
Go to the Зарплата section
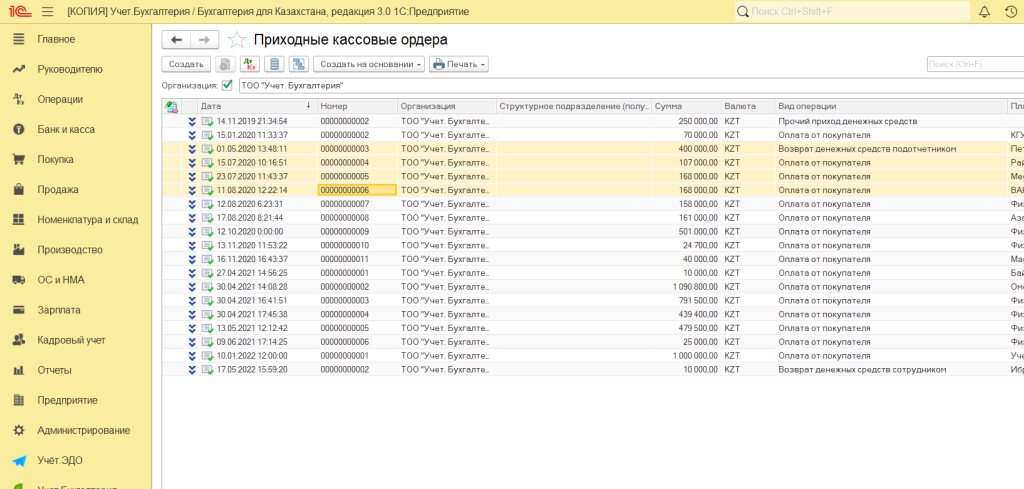60,310
